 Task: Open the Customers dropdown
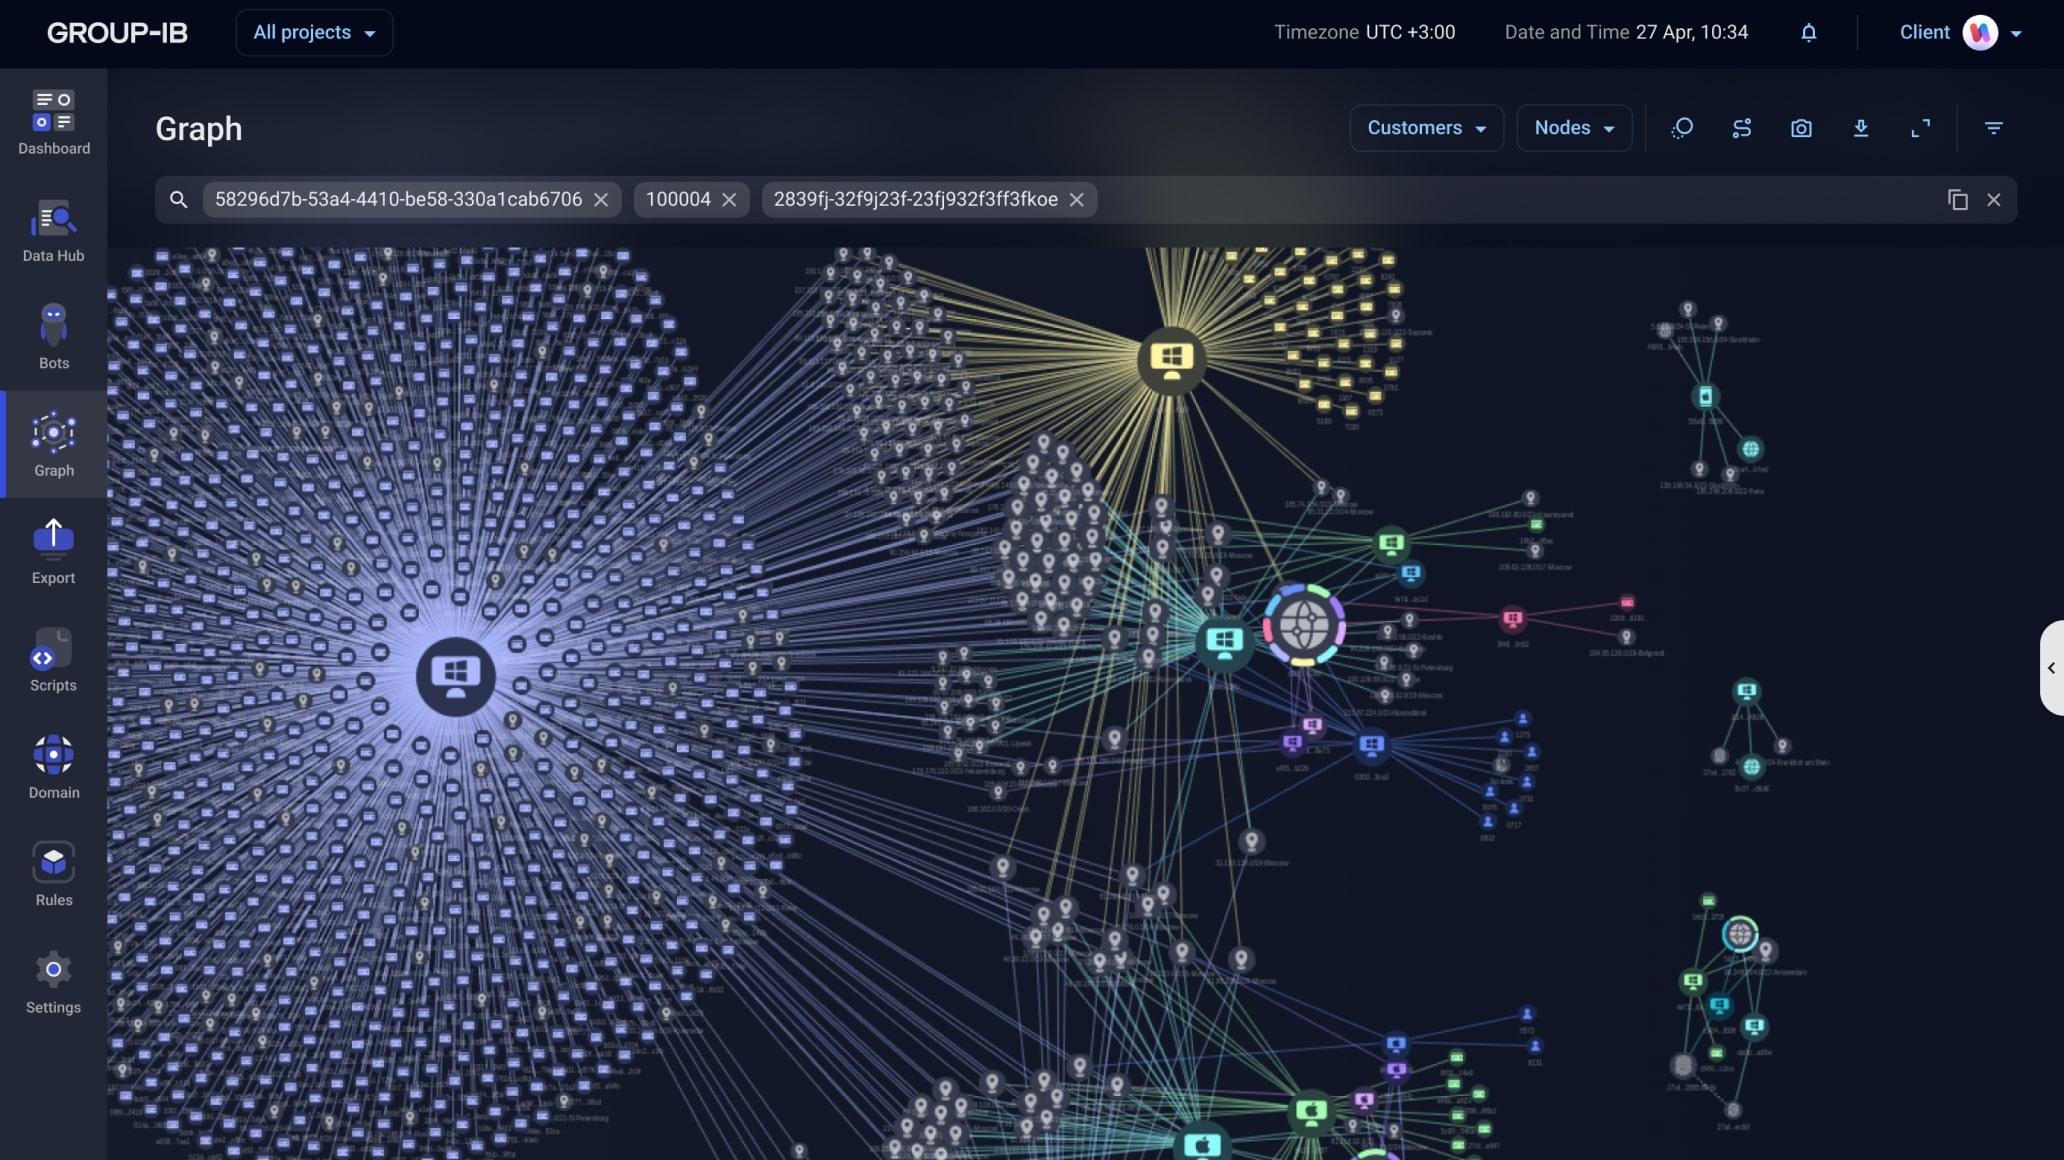click(1426, 128)
